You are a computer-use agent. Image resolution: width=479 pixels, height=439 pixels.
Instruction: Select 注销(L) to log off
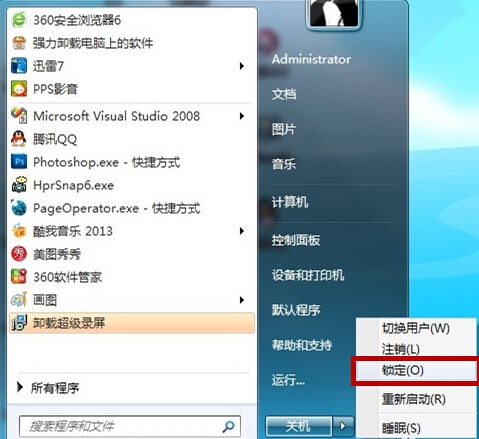[x=416, y=349]
